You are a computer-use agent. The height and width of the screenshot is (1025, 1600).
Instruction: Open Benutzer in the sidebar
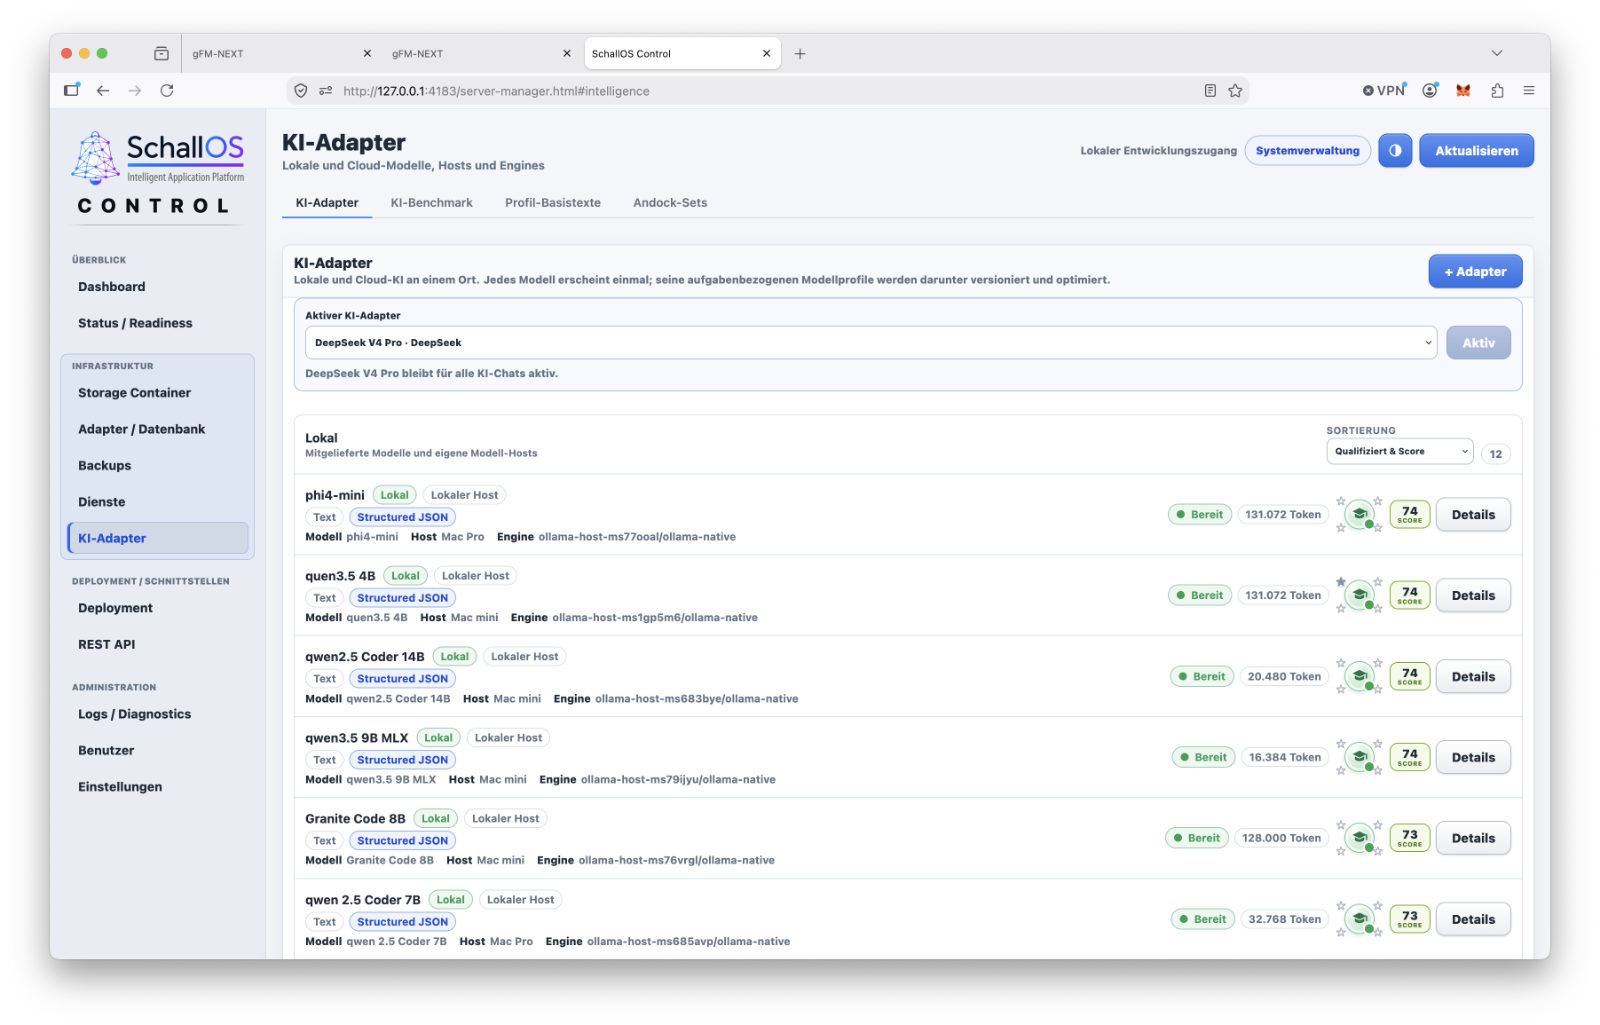[x=106, y=750]
